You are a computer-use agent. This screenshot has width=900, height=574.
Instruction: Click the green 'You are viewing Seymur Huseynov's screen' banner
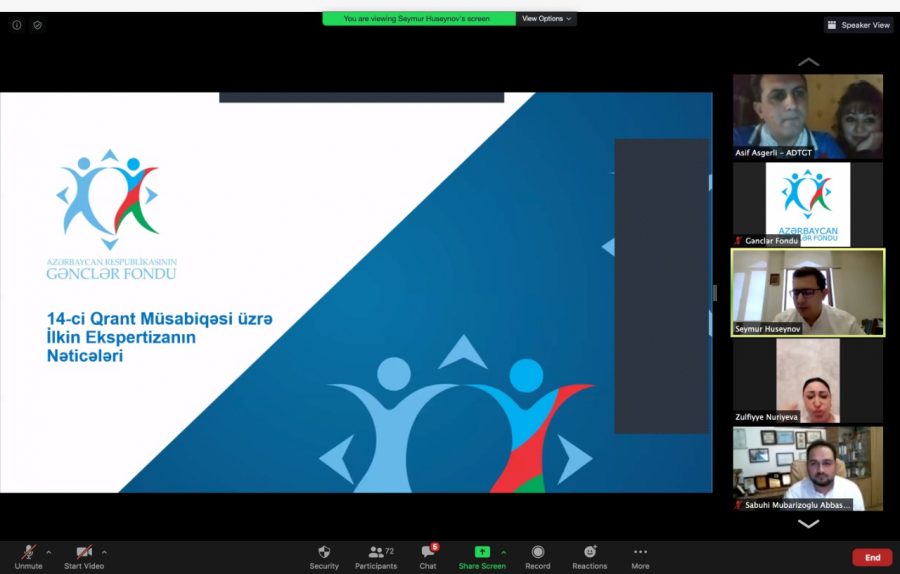click(419, 18)
